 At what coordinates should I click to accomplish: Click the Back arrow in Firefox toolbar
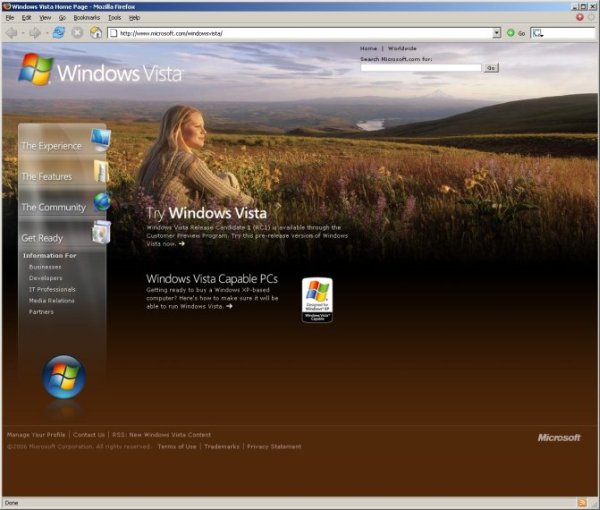pos(11,33)
